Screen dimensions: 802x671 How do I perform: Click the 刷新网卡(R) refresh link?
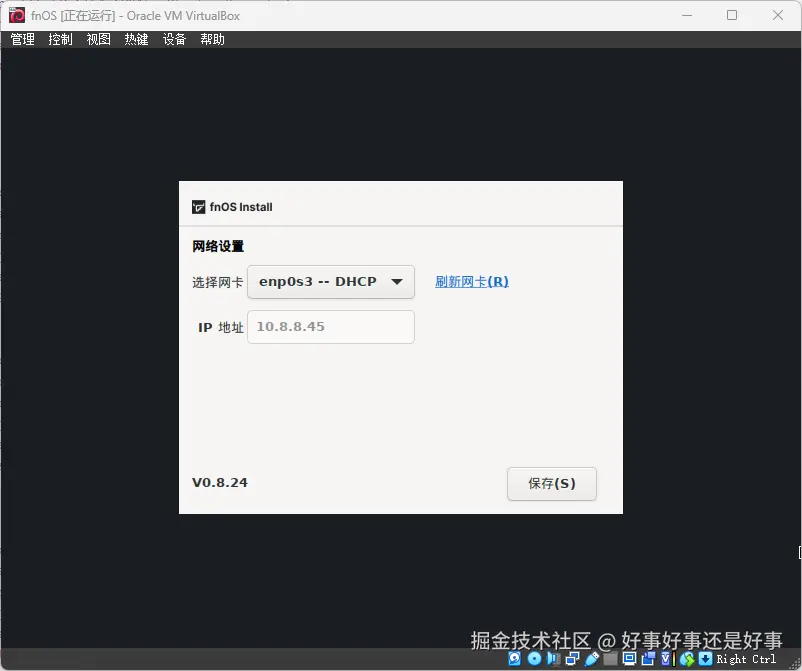(x=472, y=282)
